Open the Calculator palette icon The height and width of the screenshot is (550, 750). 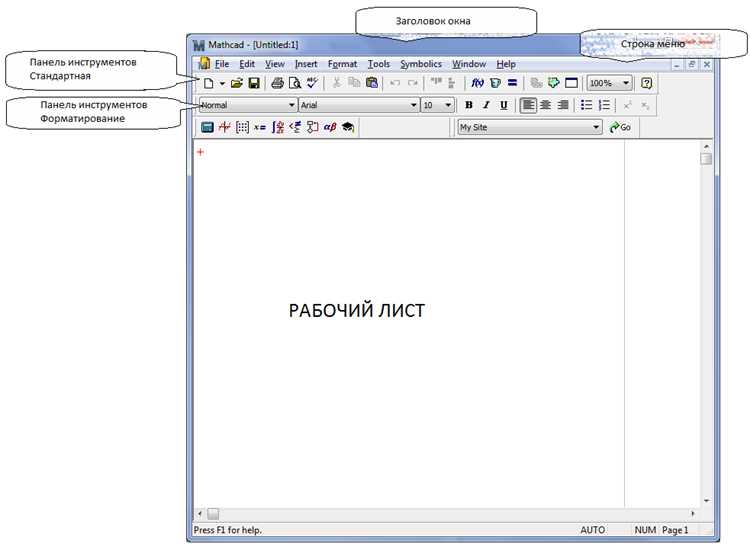(x=207, y=127)
